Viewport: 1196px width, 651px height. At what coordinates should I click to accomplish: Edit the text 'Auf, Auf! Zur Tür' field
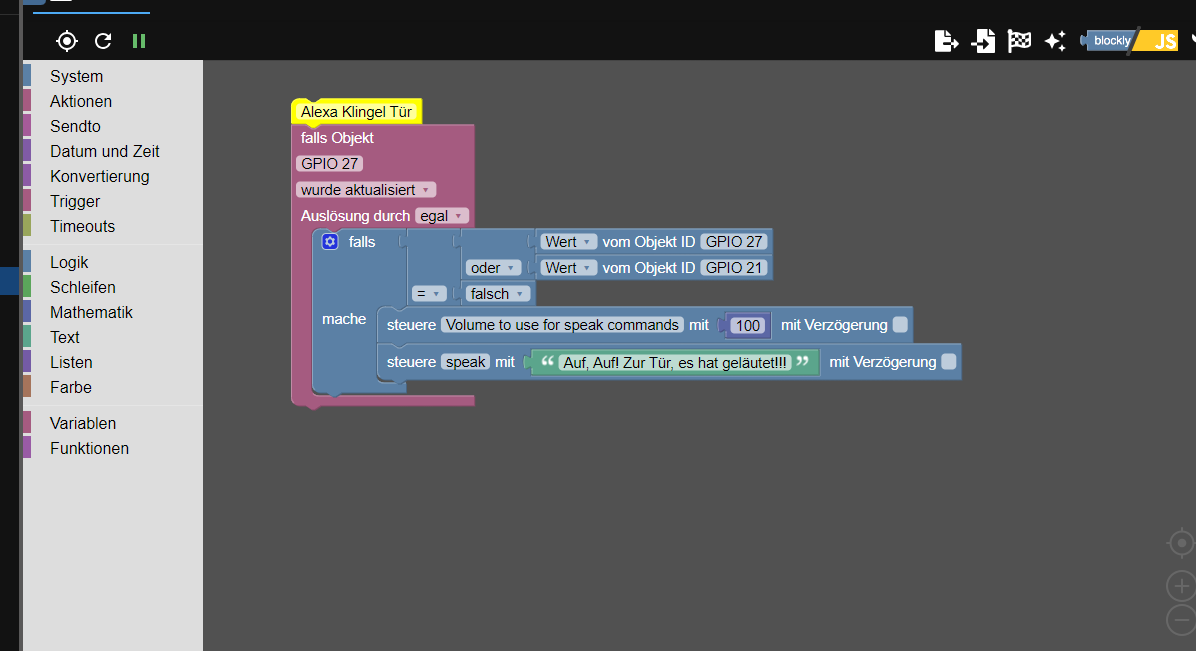pyautogui.click(x=675, y=363)
